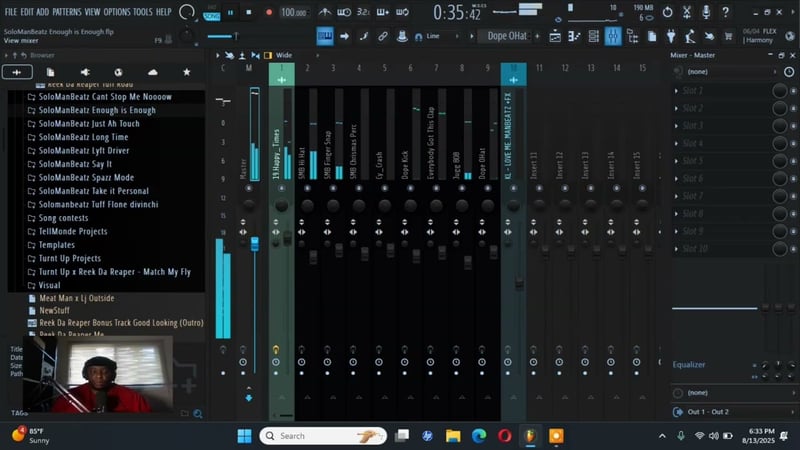Toggle loop recording icon

point(402,12)
